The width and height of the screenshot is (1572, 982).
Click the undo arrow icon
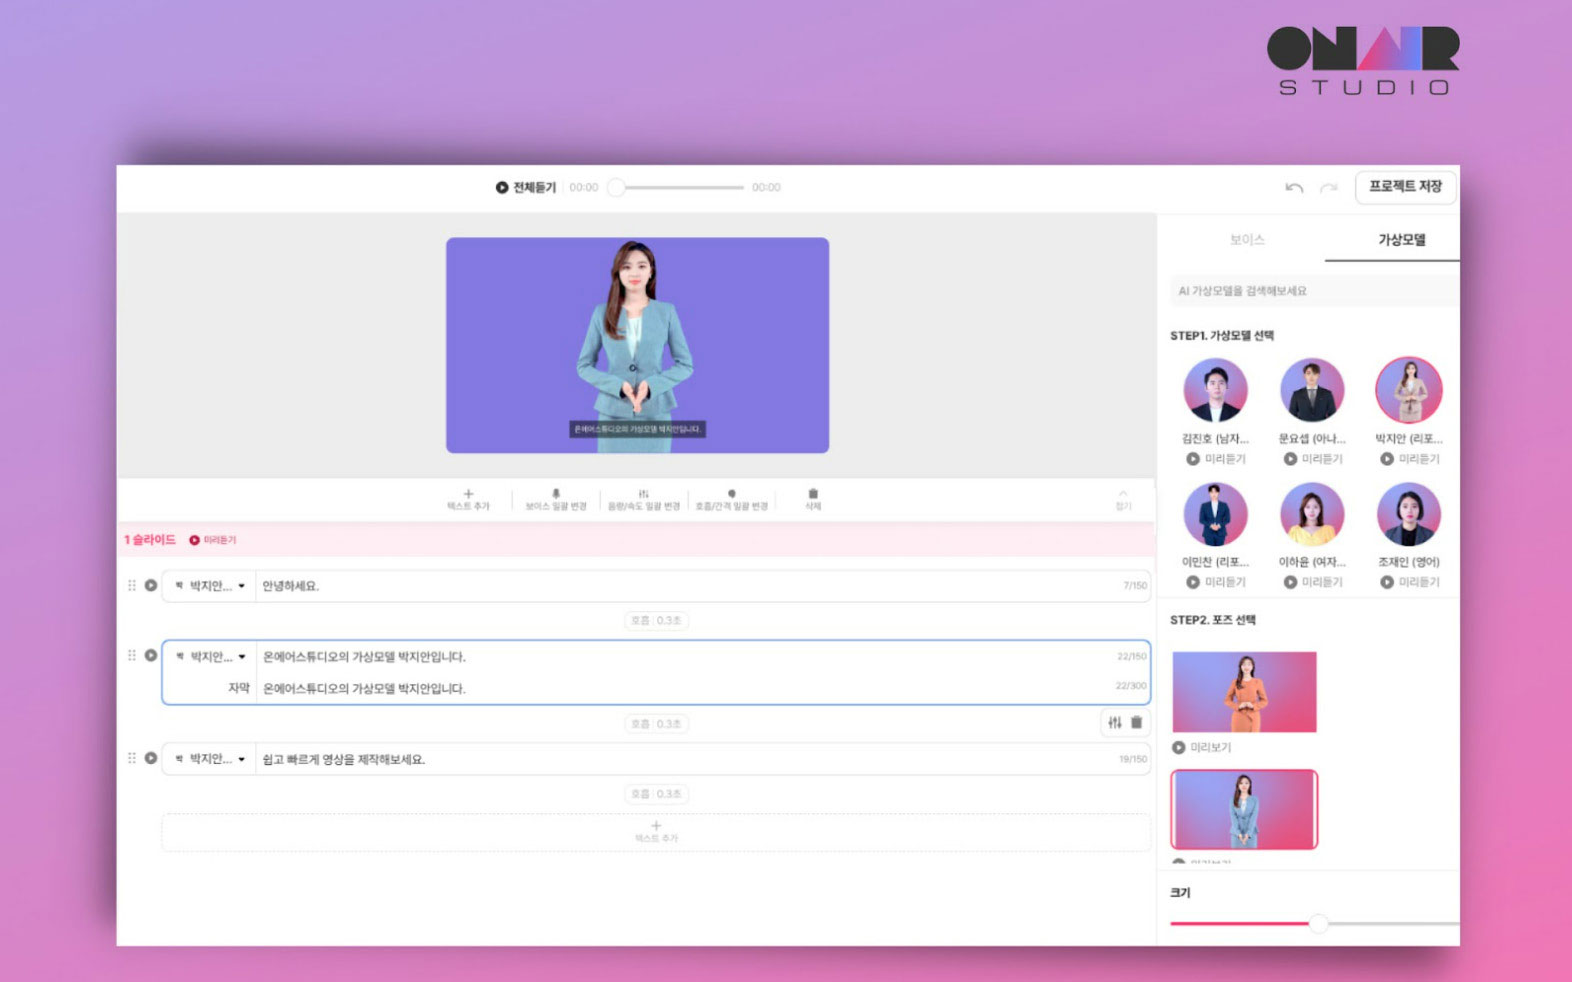[x=1294, y=187]
